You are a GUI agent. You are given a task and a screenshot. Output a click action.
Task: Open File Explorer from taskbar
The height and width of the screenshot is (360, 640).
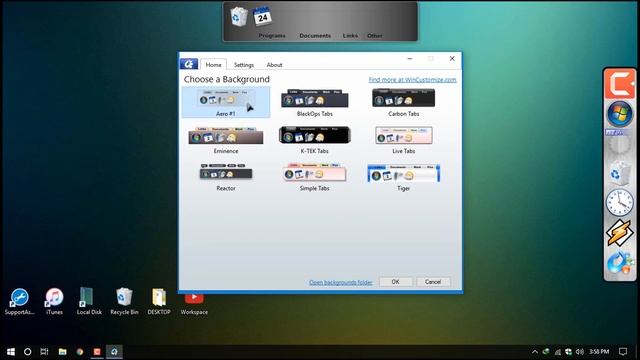(62, 351)
